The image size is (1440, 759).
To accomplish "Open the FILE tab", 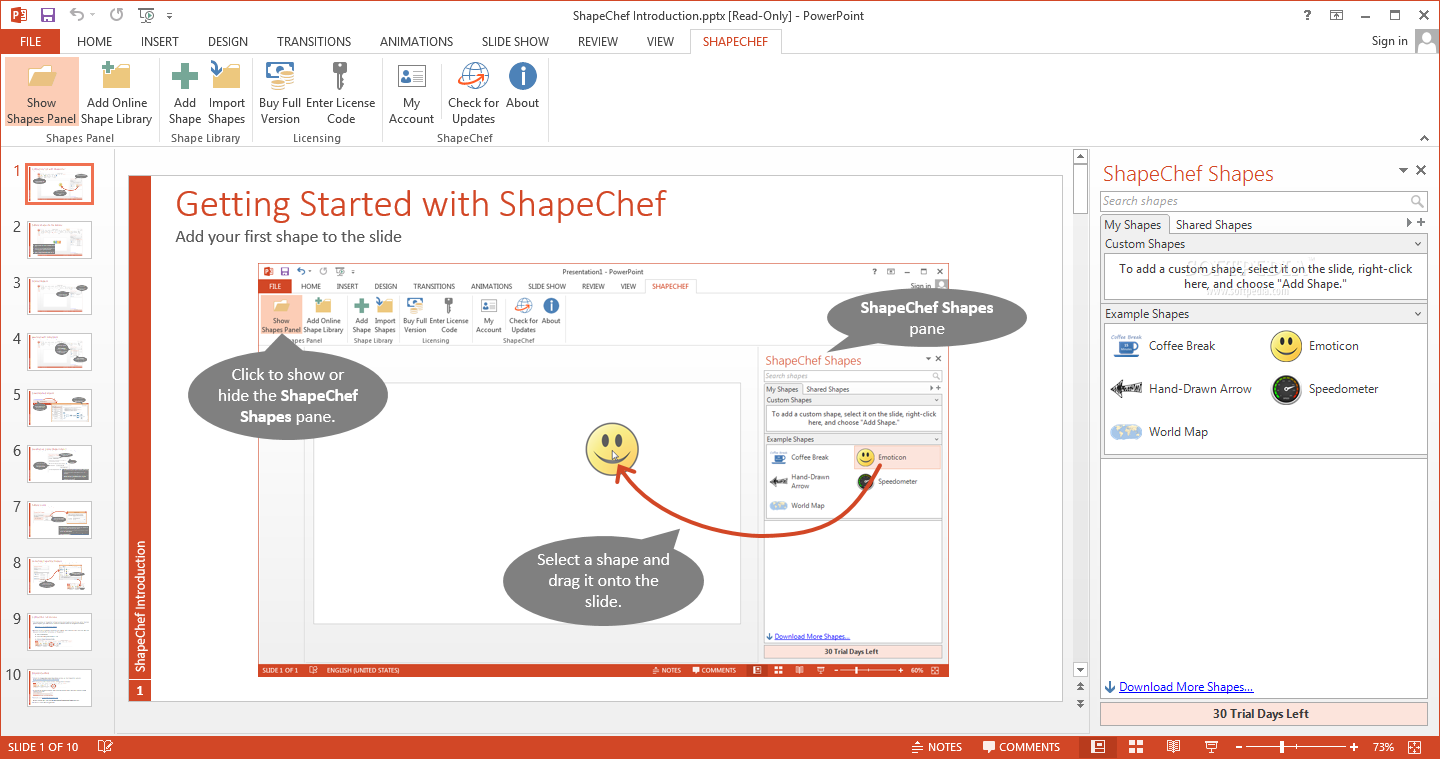I will (x=30, y=42).
